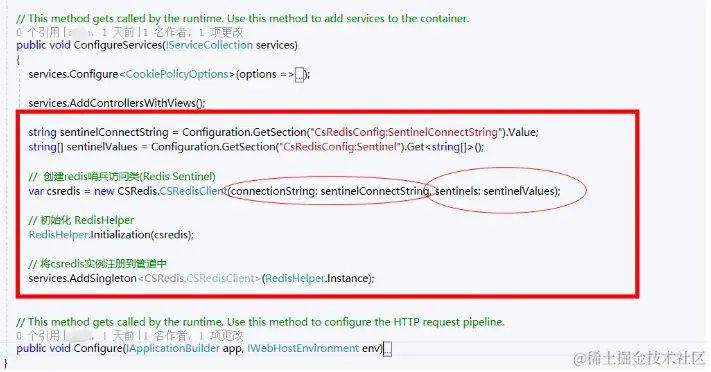The image size is (711, 372).
Task: Expand collapsed block after options =>
Action: point(300,75)
